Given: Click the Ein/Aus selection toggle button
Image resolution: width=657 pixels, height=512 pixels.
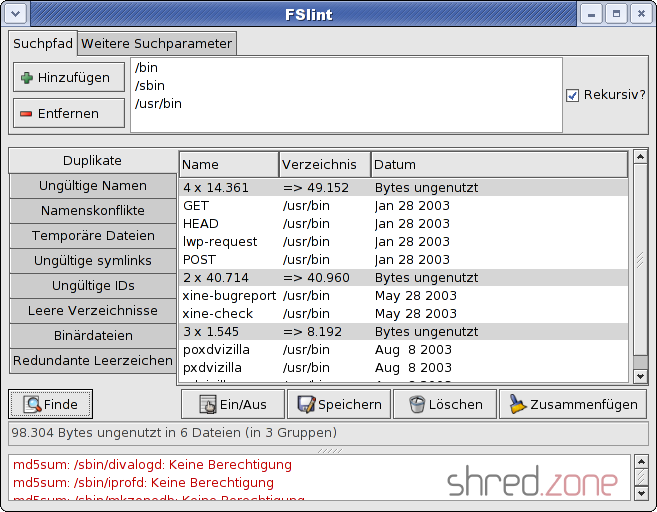Looking at the screenshot, I should [232, 404].
